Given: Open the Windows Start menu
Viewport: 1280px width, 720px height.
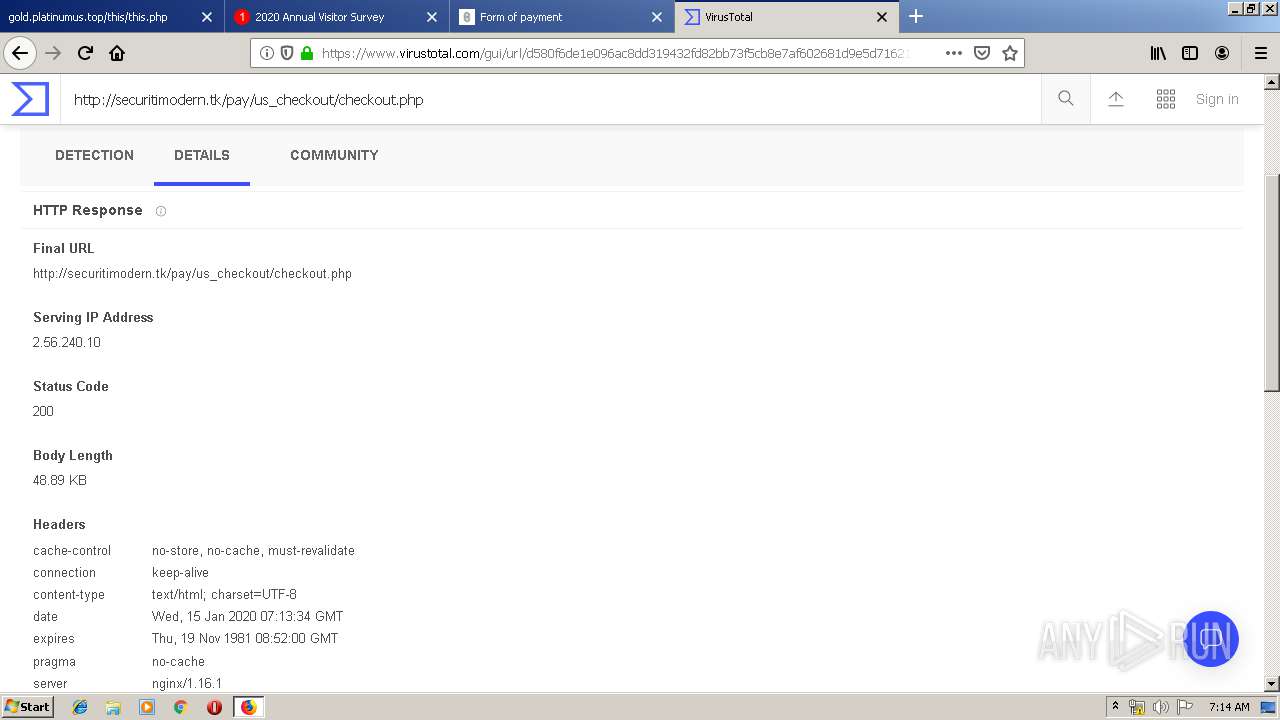Looking at the screenshot, I should (x=27, y=706).
